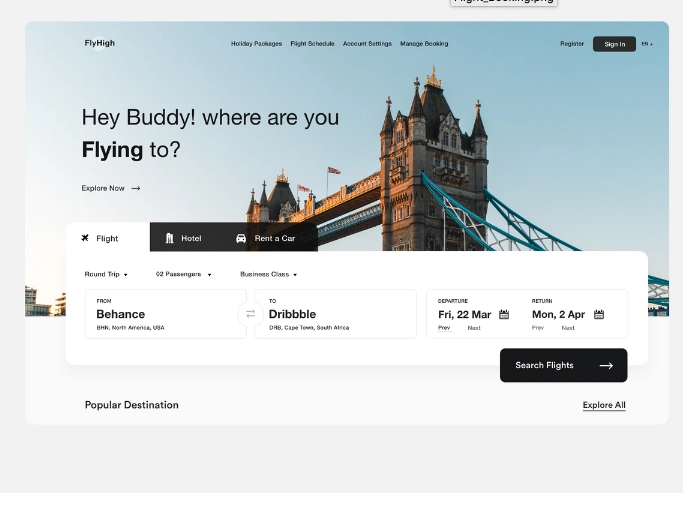The width and height of the screenshot is (683, 525).
Task: Open Manage Booking
Action: pos(424,44)
